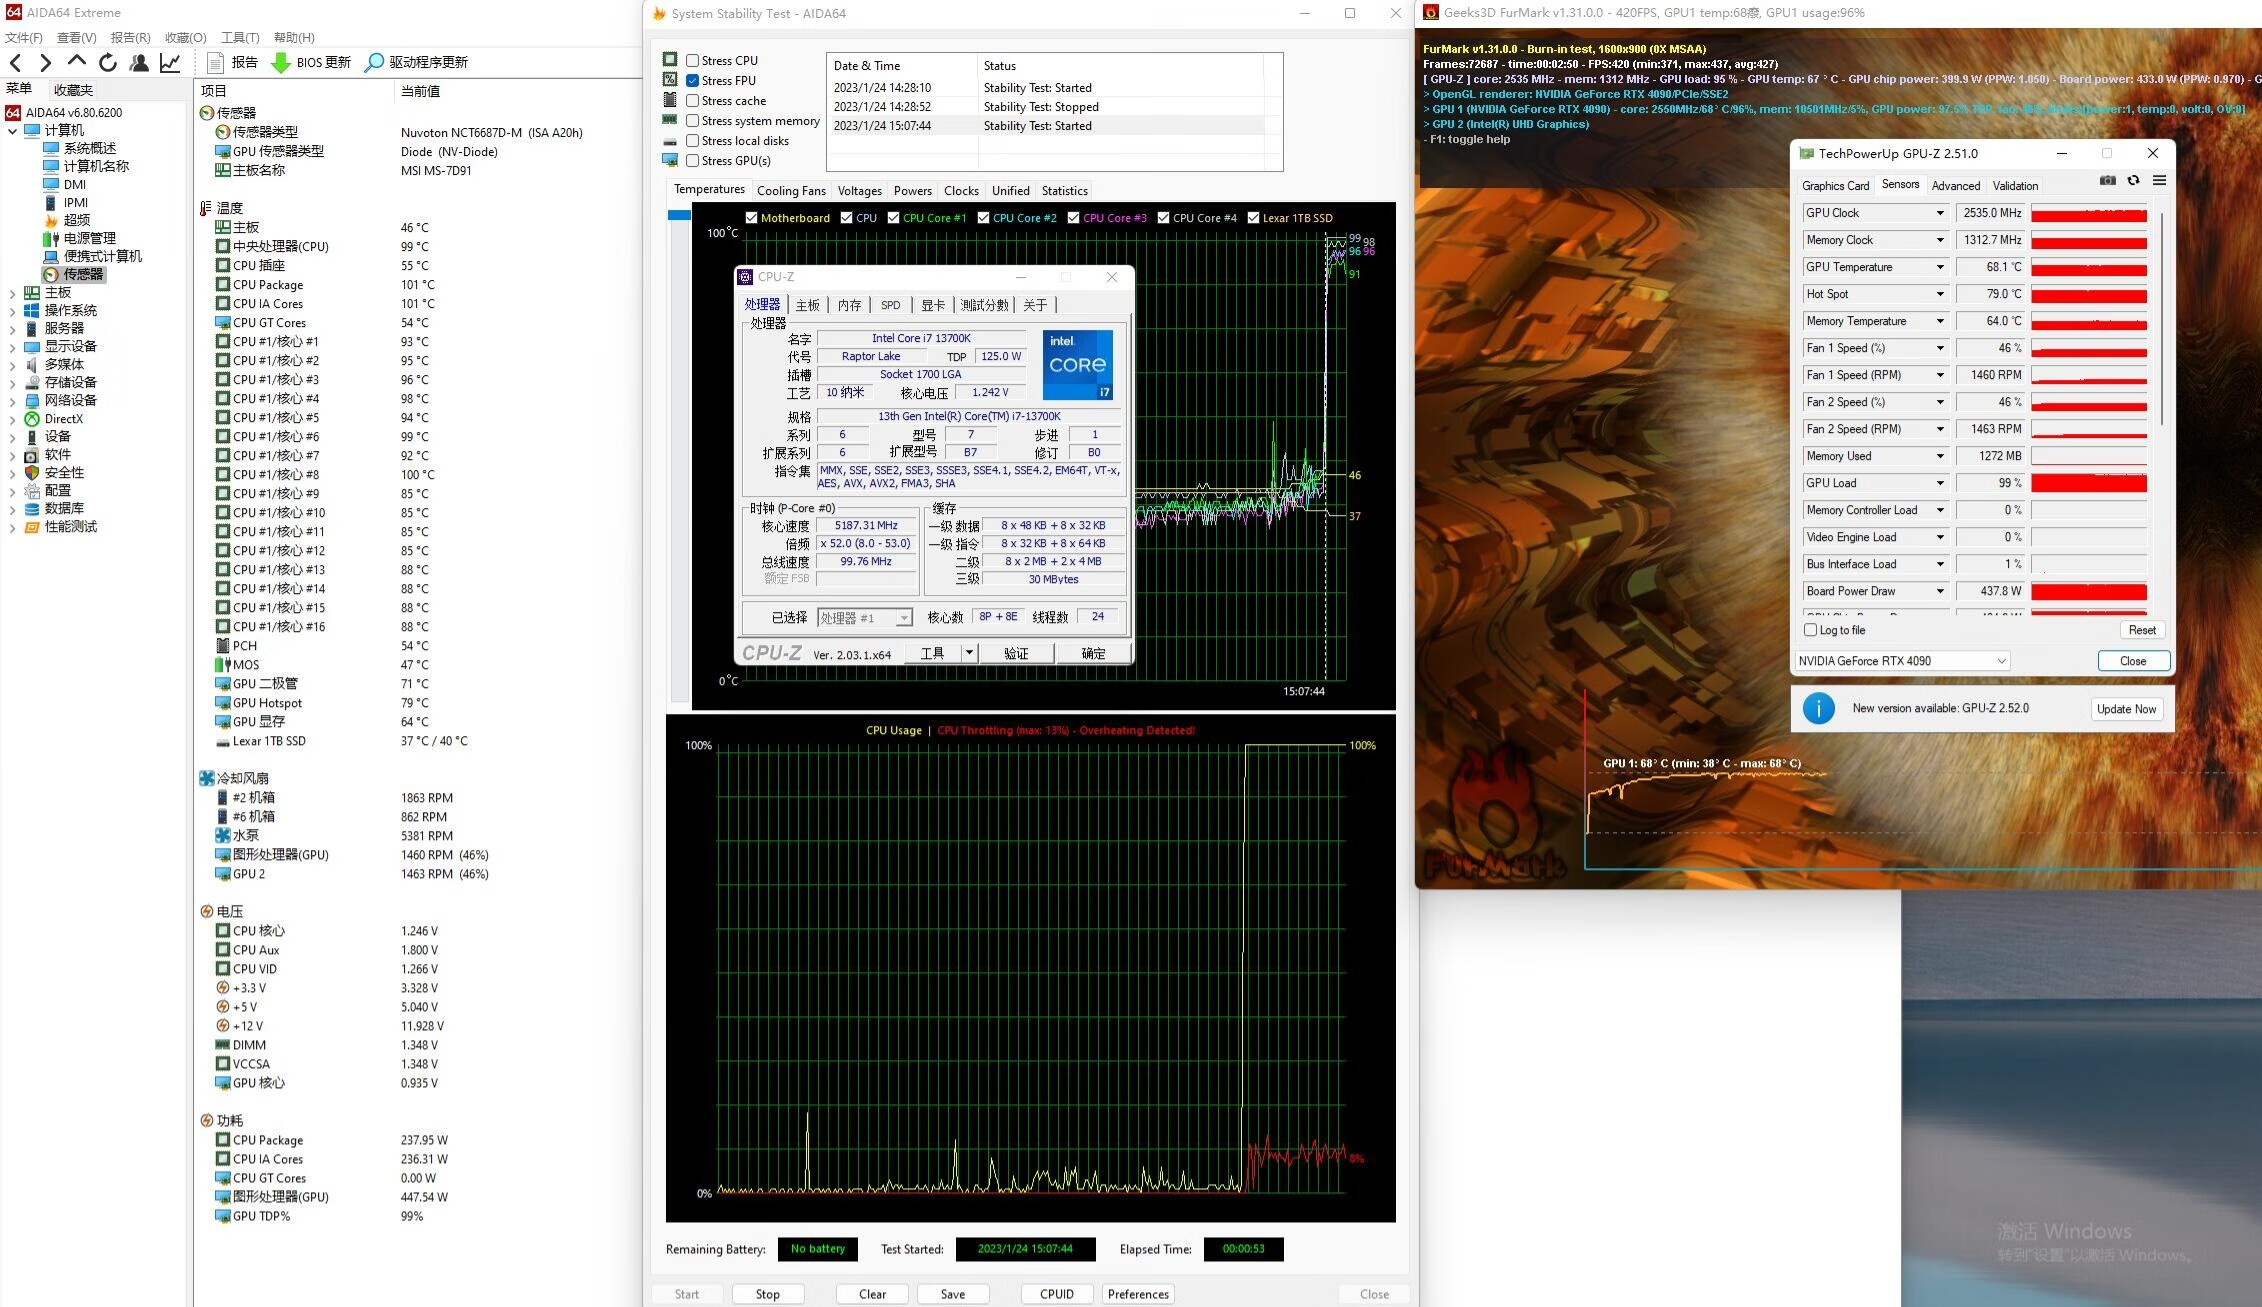Click the GPU-Z Reset button
The image size is (2262, 1307).
tap(2142, 630)
